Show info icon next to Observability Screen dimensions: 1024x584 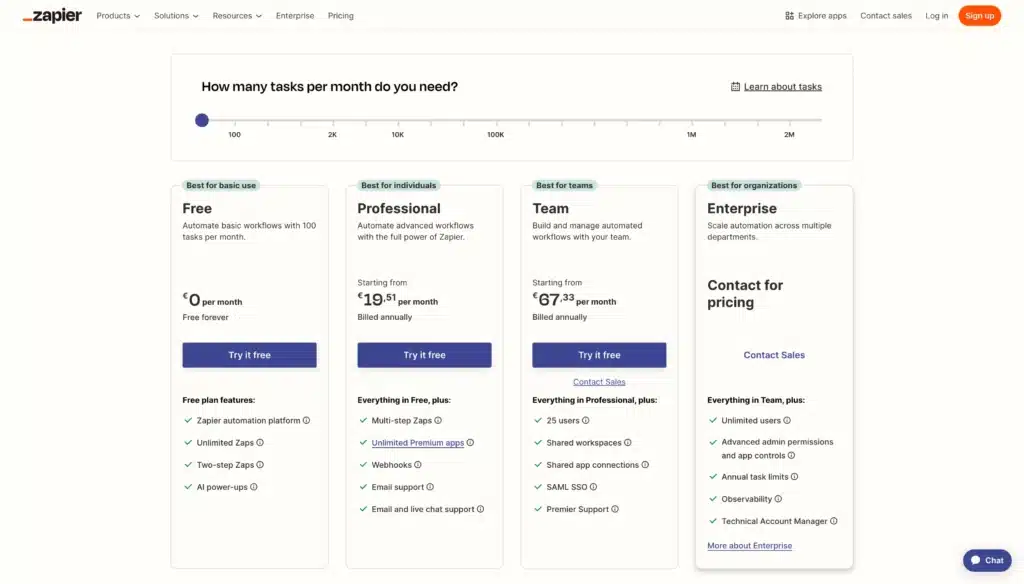(x=778, y=499)
